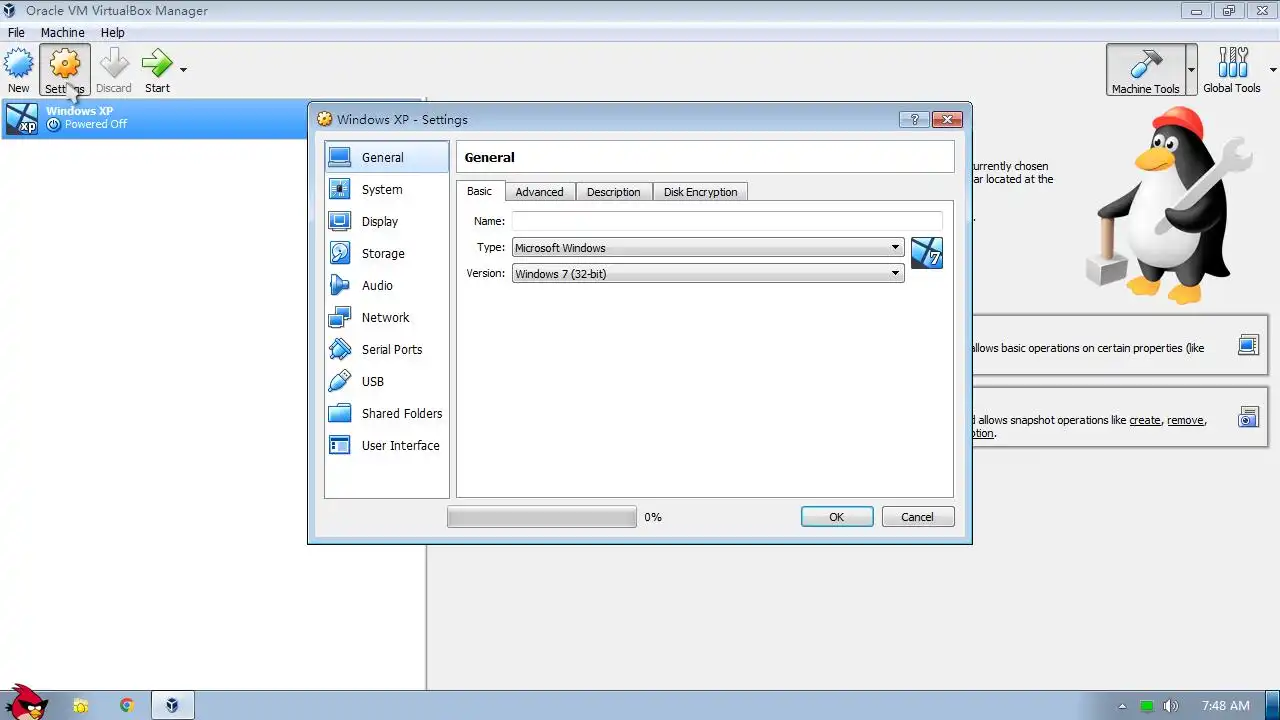
Task: Open the Help menu
Action: (x=112, y=32)
